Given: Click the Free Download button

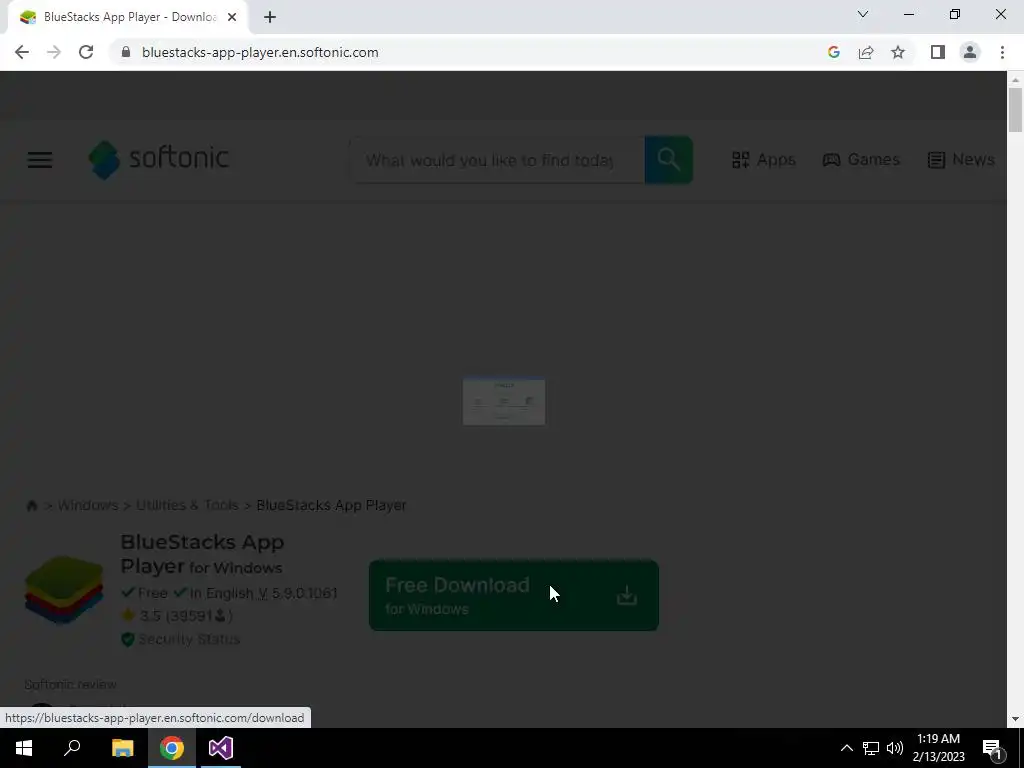Looking at the screenshot, I should coord(513,596).
